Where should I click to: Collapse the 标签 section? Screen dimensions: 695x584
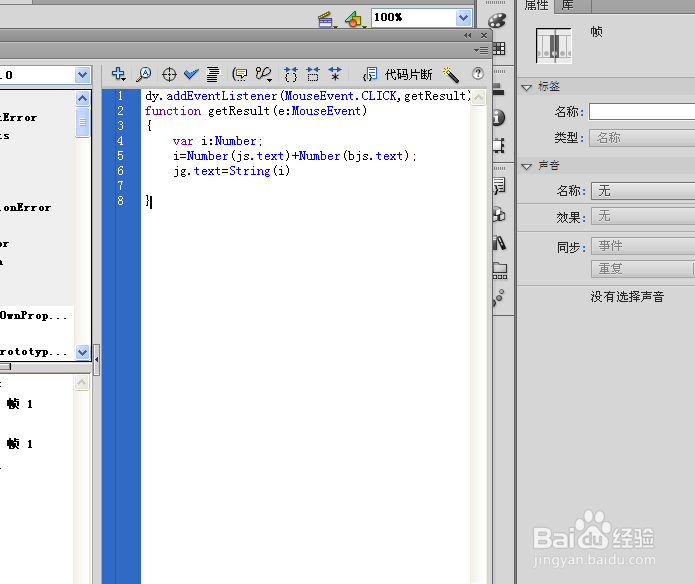click(x=527, y=87)
